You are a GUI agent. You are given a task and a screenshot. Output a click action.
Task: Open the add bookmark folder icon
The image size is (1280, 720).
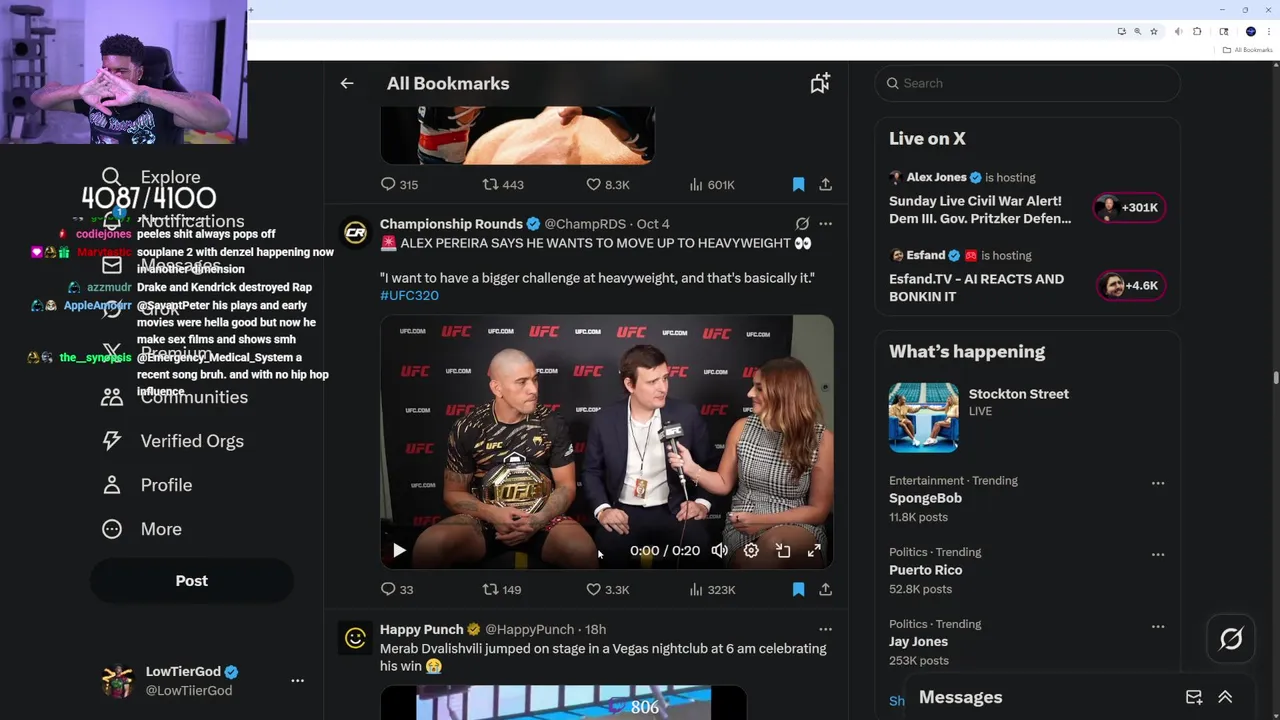tap(820, 84)
